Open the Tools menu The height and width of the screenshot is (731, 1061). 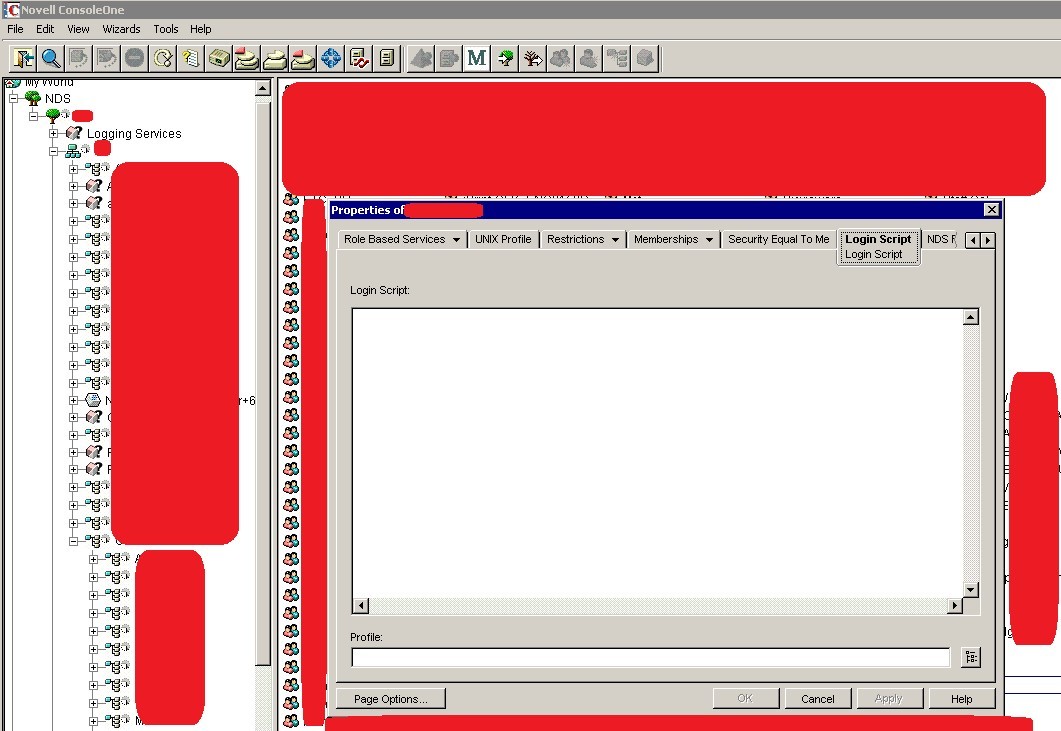coord(165,29)
